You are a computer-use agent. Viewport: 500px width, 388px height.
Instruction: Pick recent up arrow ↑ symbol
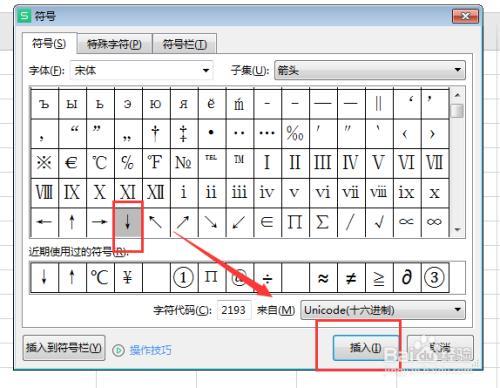pos(72,277)
